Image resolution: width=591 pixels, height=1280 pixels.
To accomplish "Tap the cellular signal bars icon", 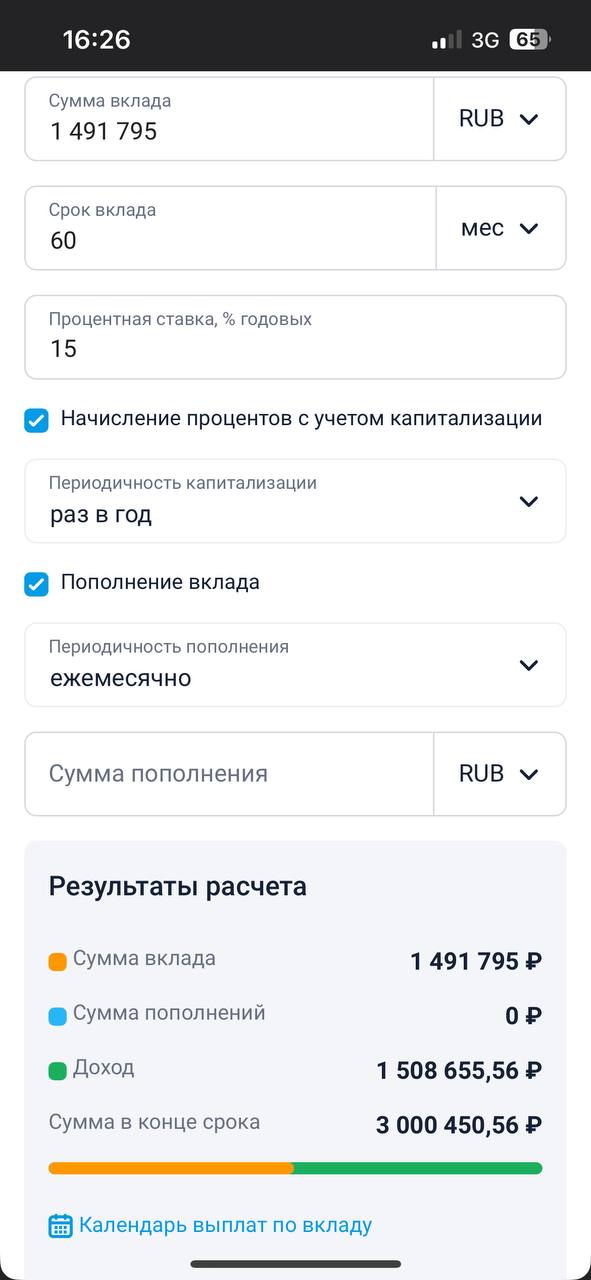I will point(447,40).
